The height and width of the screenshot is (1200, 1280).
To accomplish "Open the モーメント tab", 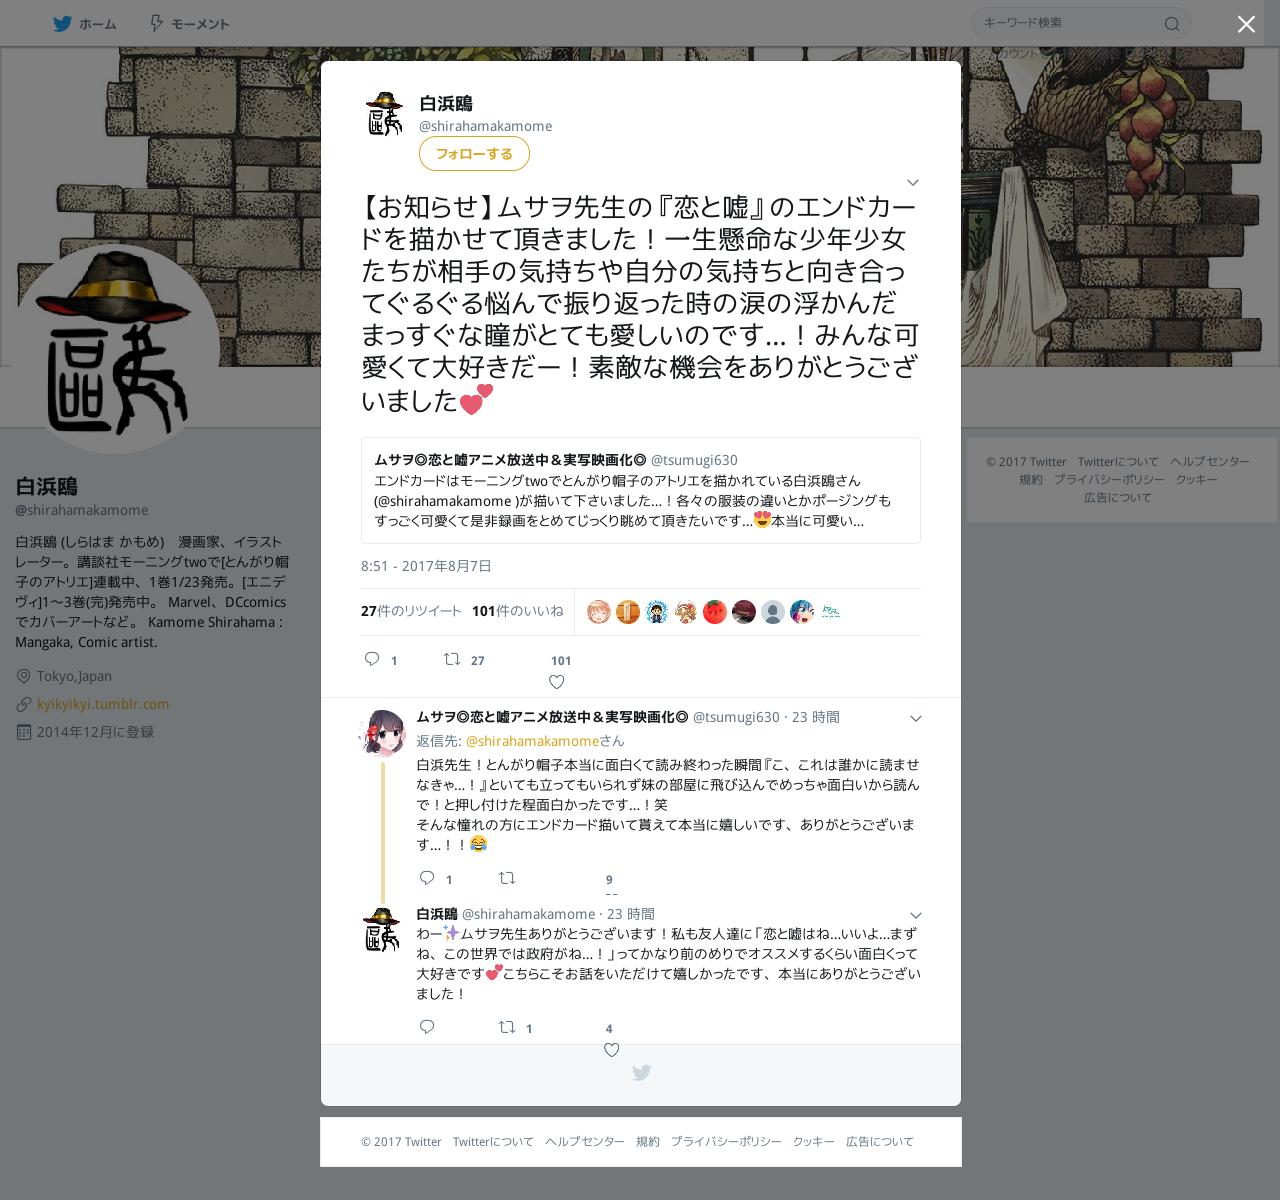I will pyautogui.click(x=189, y=23).
